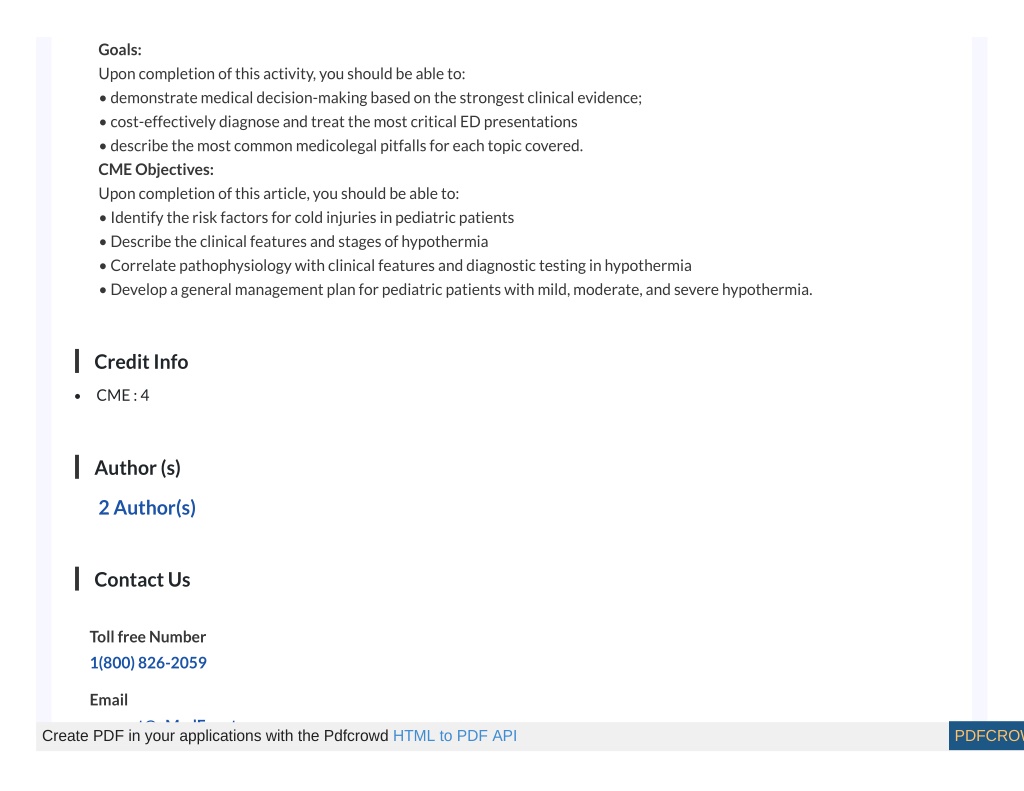1024x791 pixels.
Task: Click the CME Objectives: bold label
Action: (x=156, y=169)
